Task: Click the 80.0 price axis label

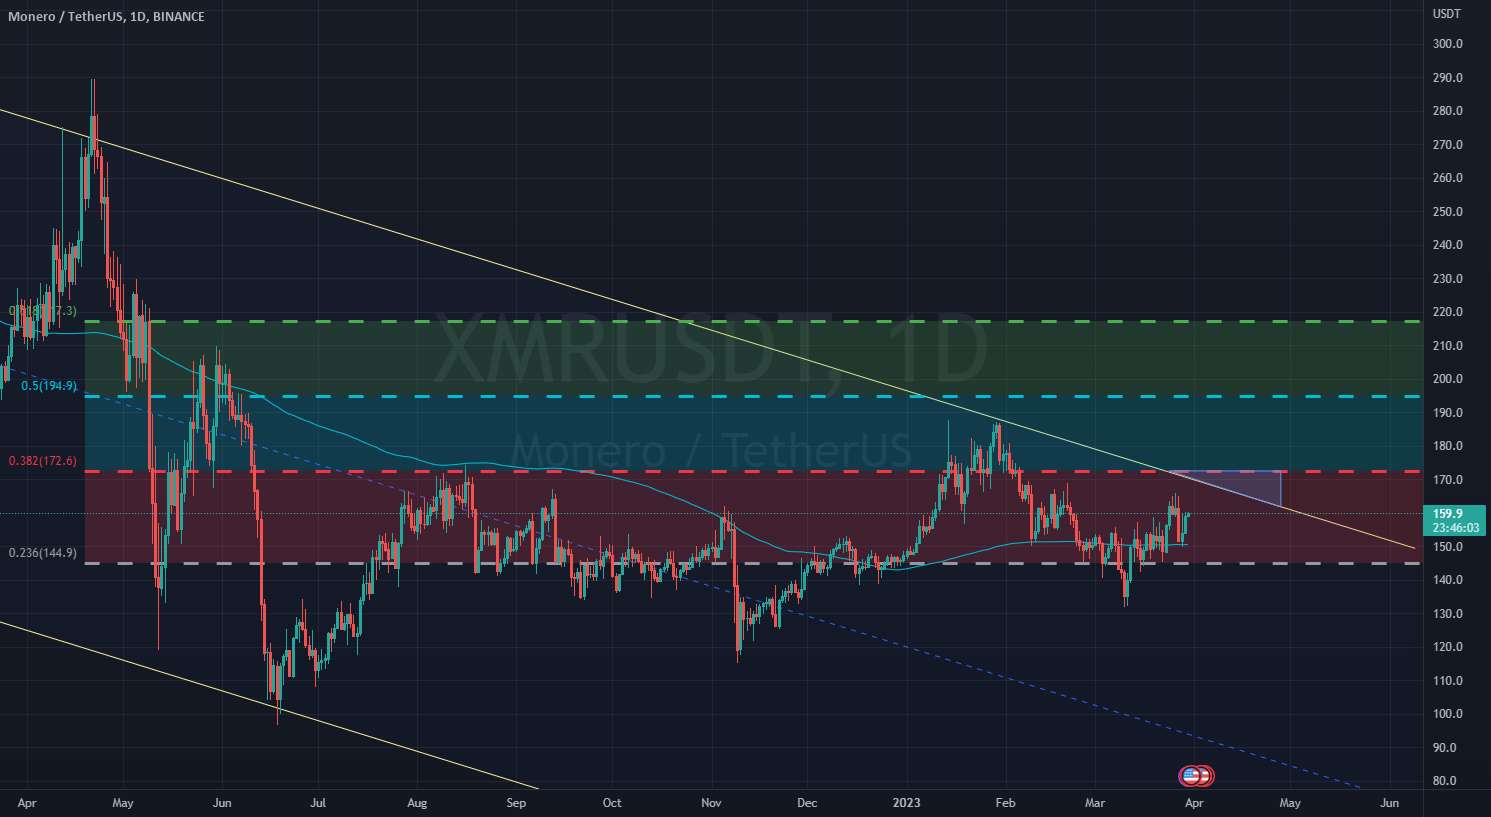Action: pyautogui.click(x=1444, y=781)
